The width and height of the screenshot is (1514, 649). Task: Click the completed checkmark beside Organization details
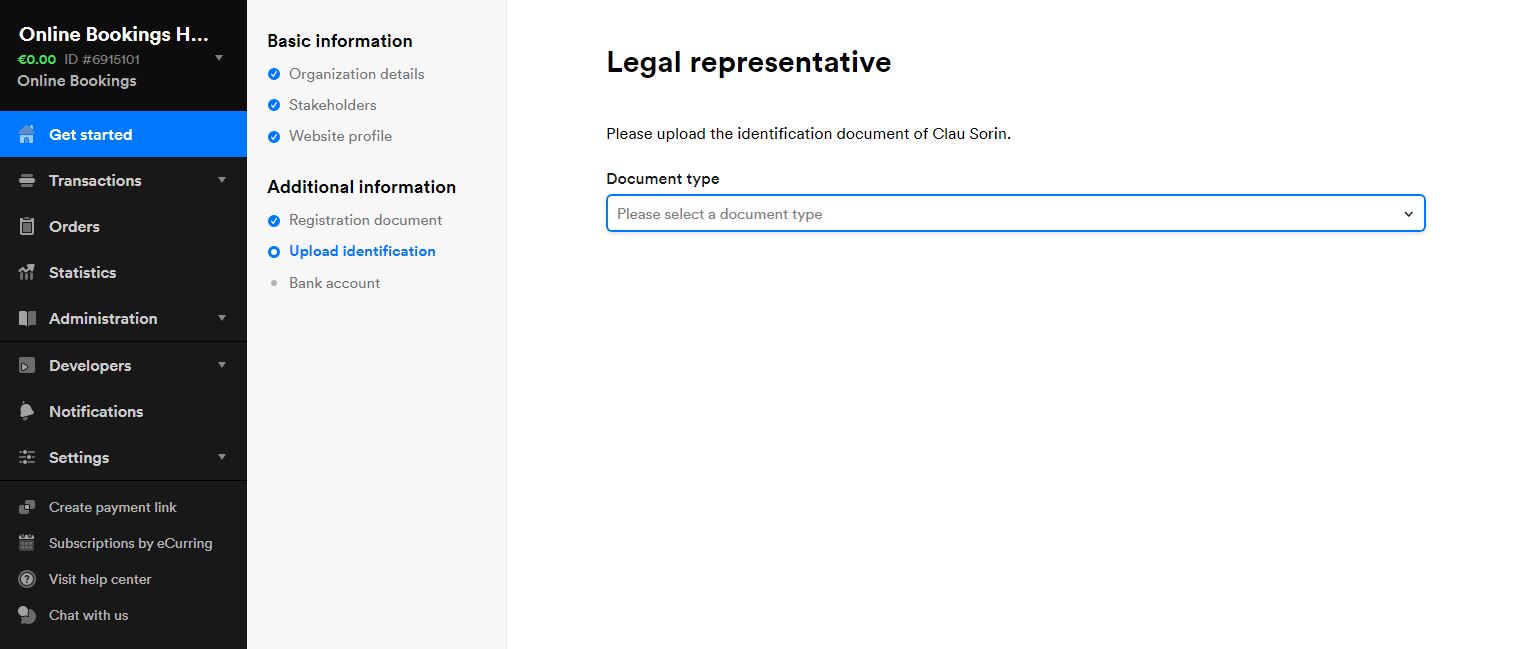(273, 73)
